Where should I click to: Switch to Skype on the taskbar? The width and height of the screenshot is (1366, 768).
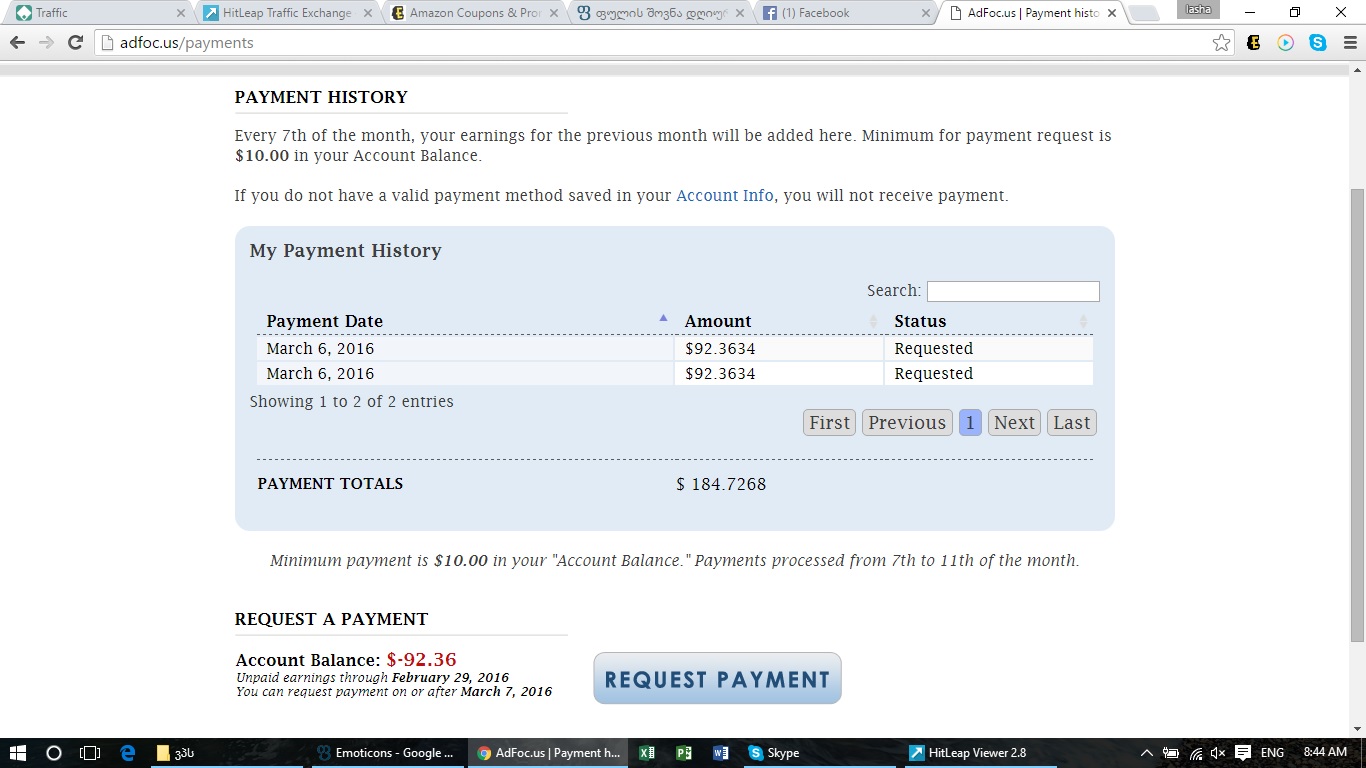coord(818,753)
